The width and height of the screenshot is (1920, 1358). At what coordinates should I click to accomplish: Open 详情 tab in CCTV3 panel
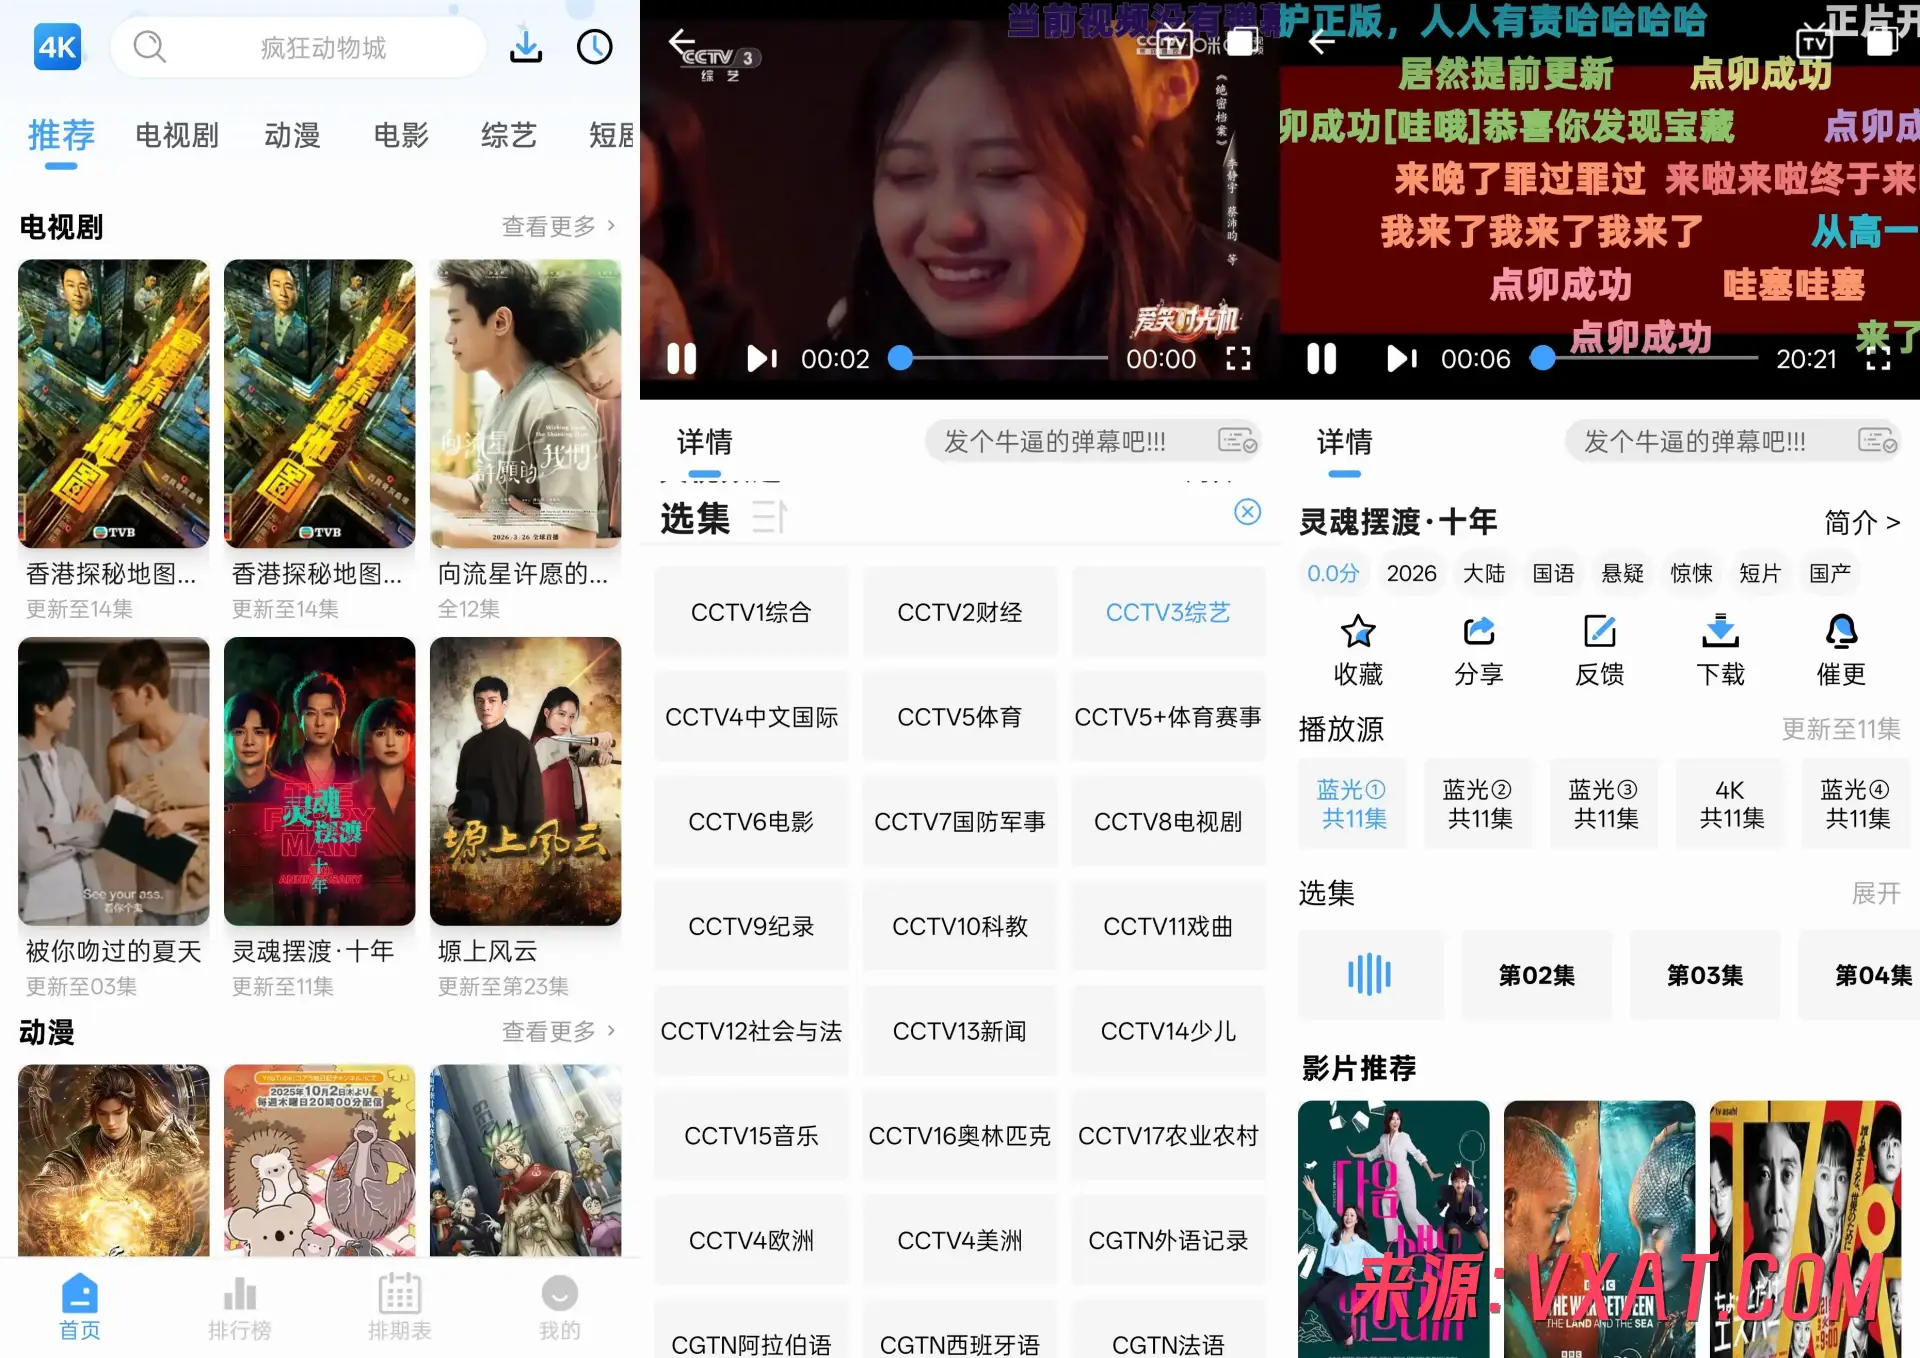tap(704, 442)
